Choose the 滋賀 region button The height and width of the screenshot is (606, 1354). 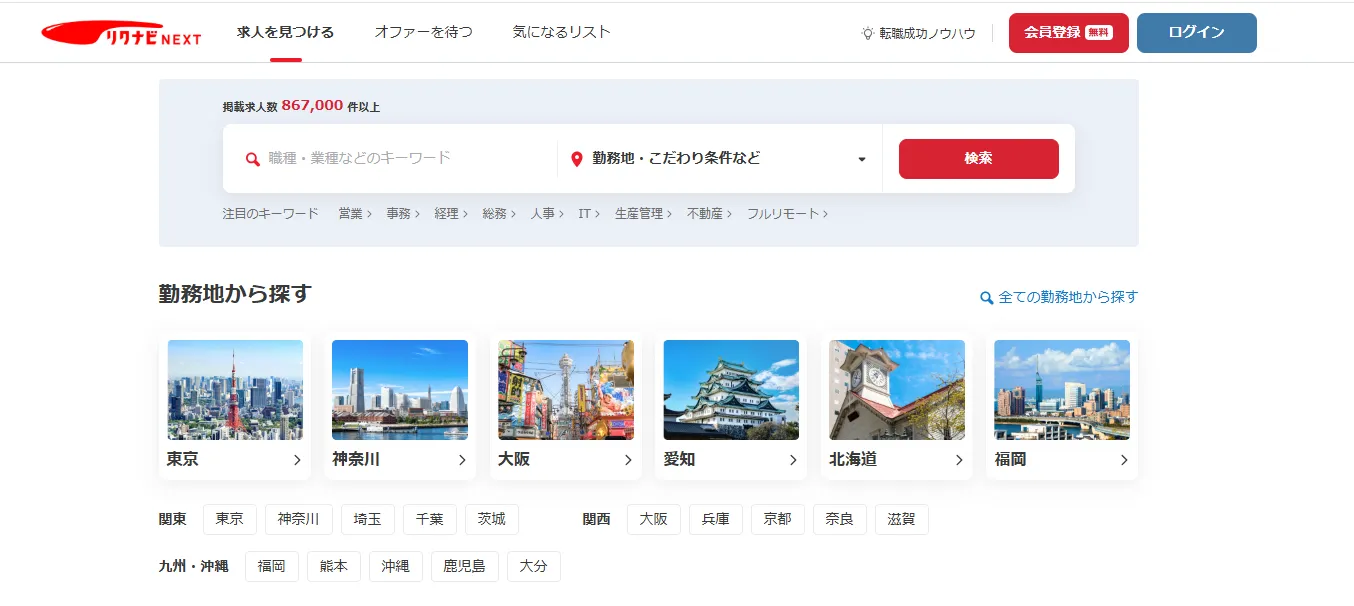click(902, 519)
